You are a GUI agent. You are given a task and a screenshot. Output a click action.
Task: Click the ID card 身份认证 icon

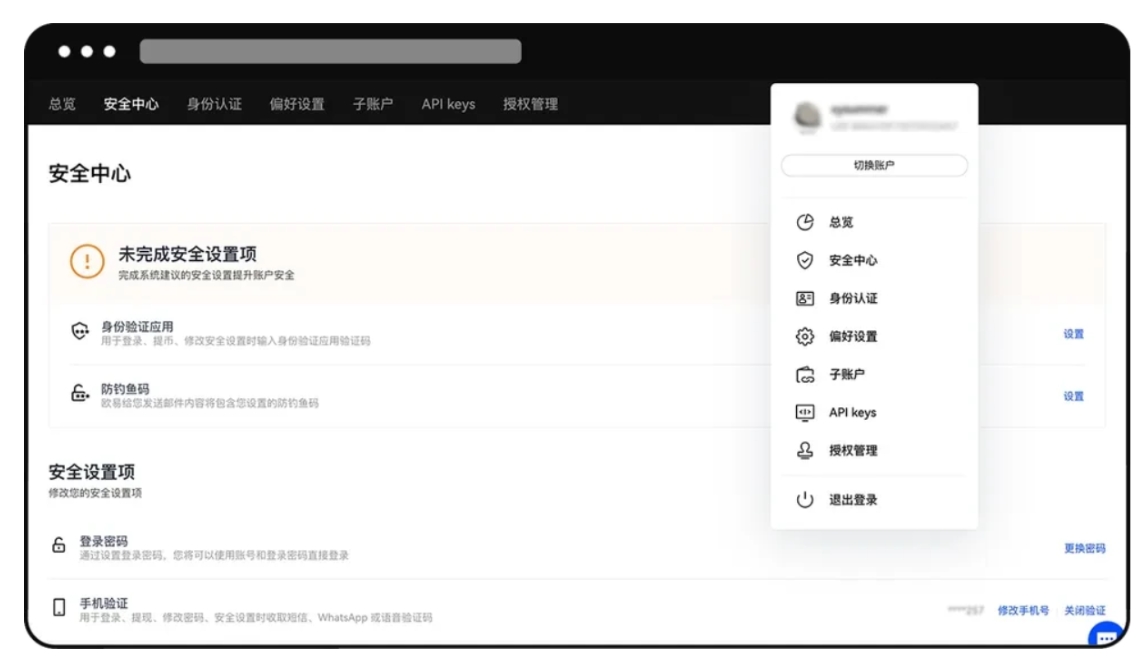click(x=805, y=298)
